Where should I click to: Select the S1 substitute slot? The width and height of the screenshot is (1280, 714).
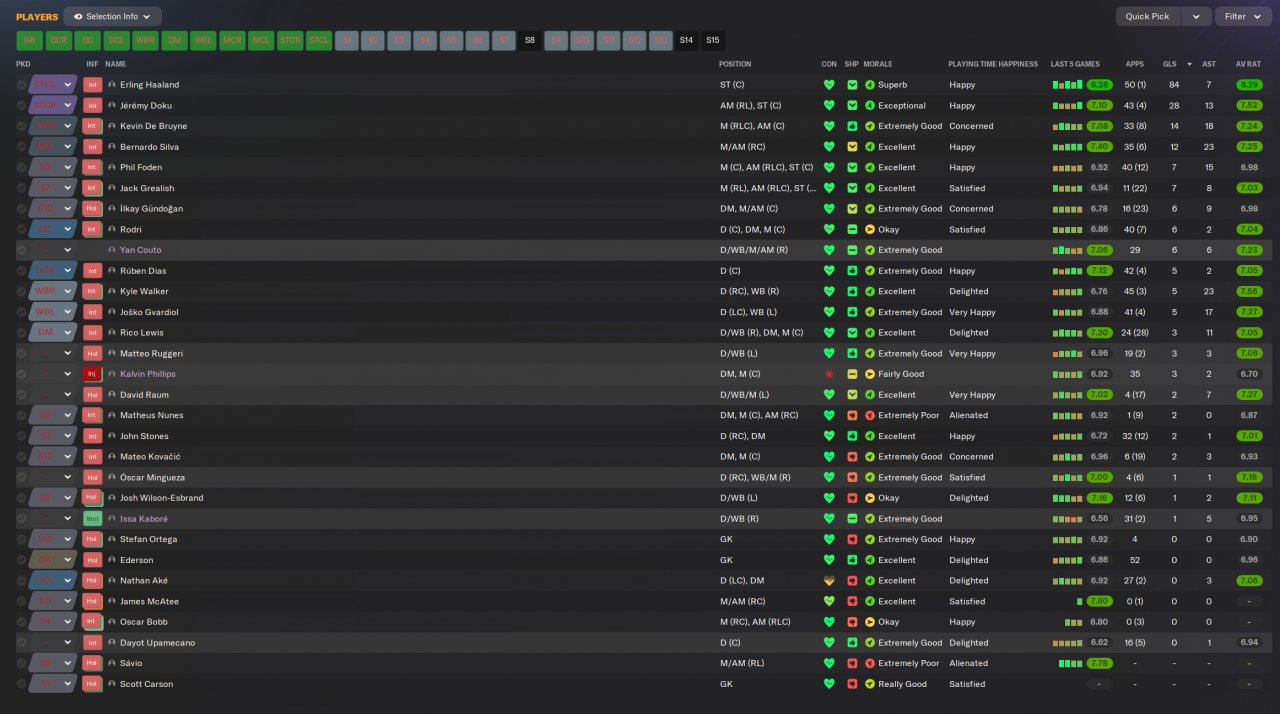click(348, 41)
